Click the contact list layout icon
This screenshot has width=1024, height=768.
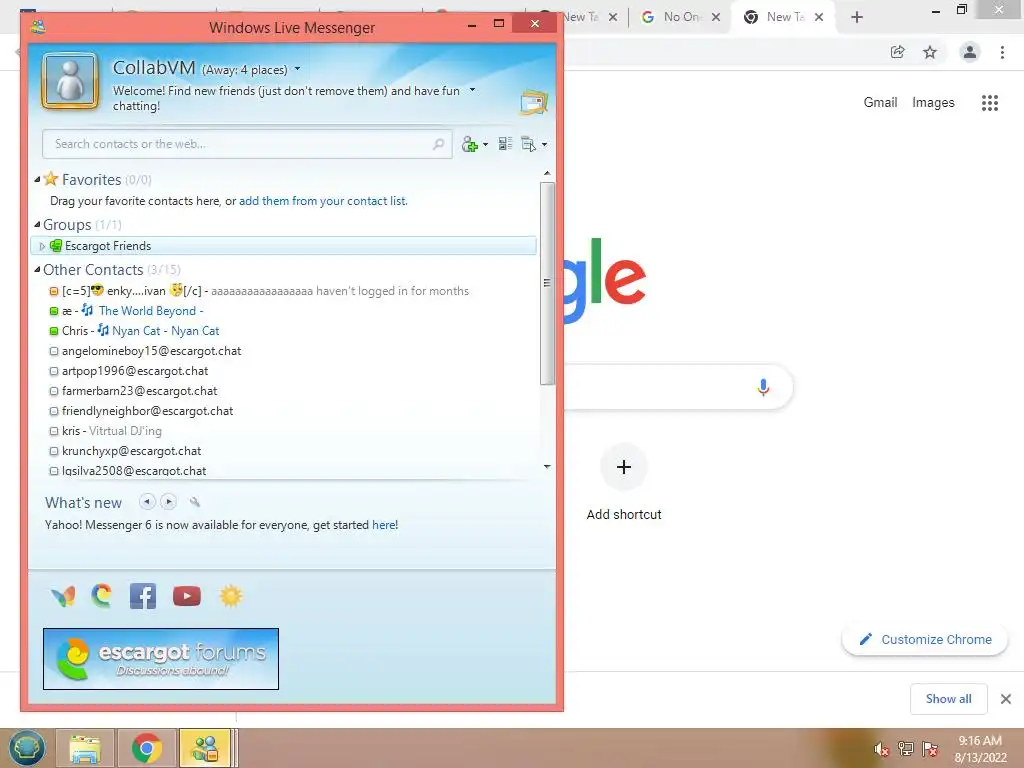pos(505,143)
